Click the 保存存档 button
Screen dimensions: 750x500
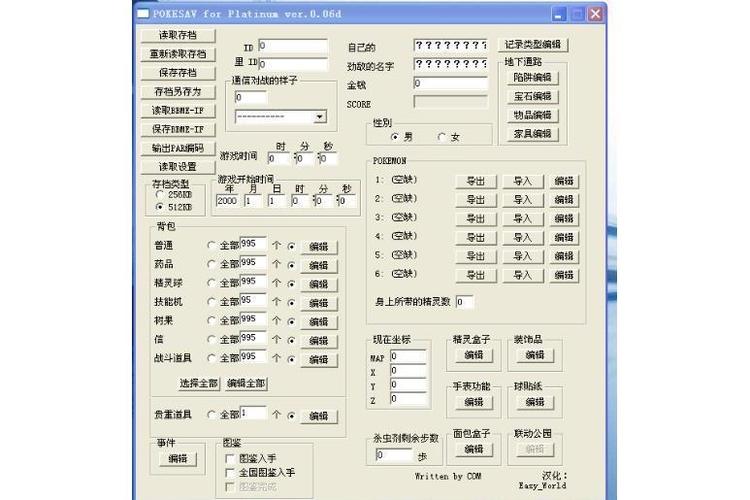178,73
